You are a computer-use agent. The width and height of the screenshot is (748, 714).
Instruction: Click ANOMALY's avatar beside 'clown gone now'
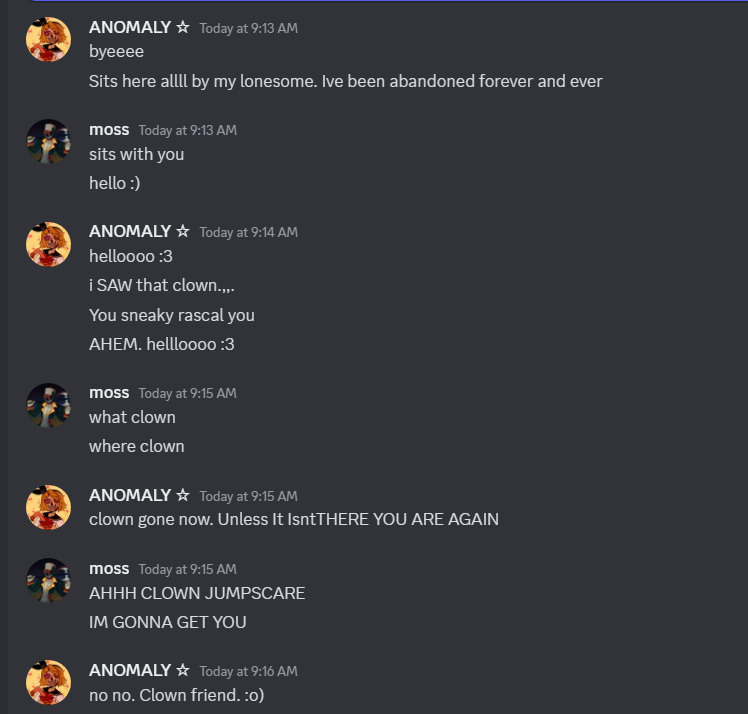48,507
